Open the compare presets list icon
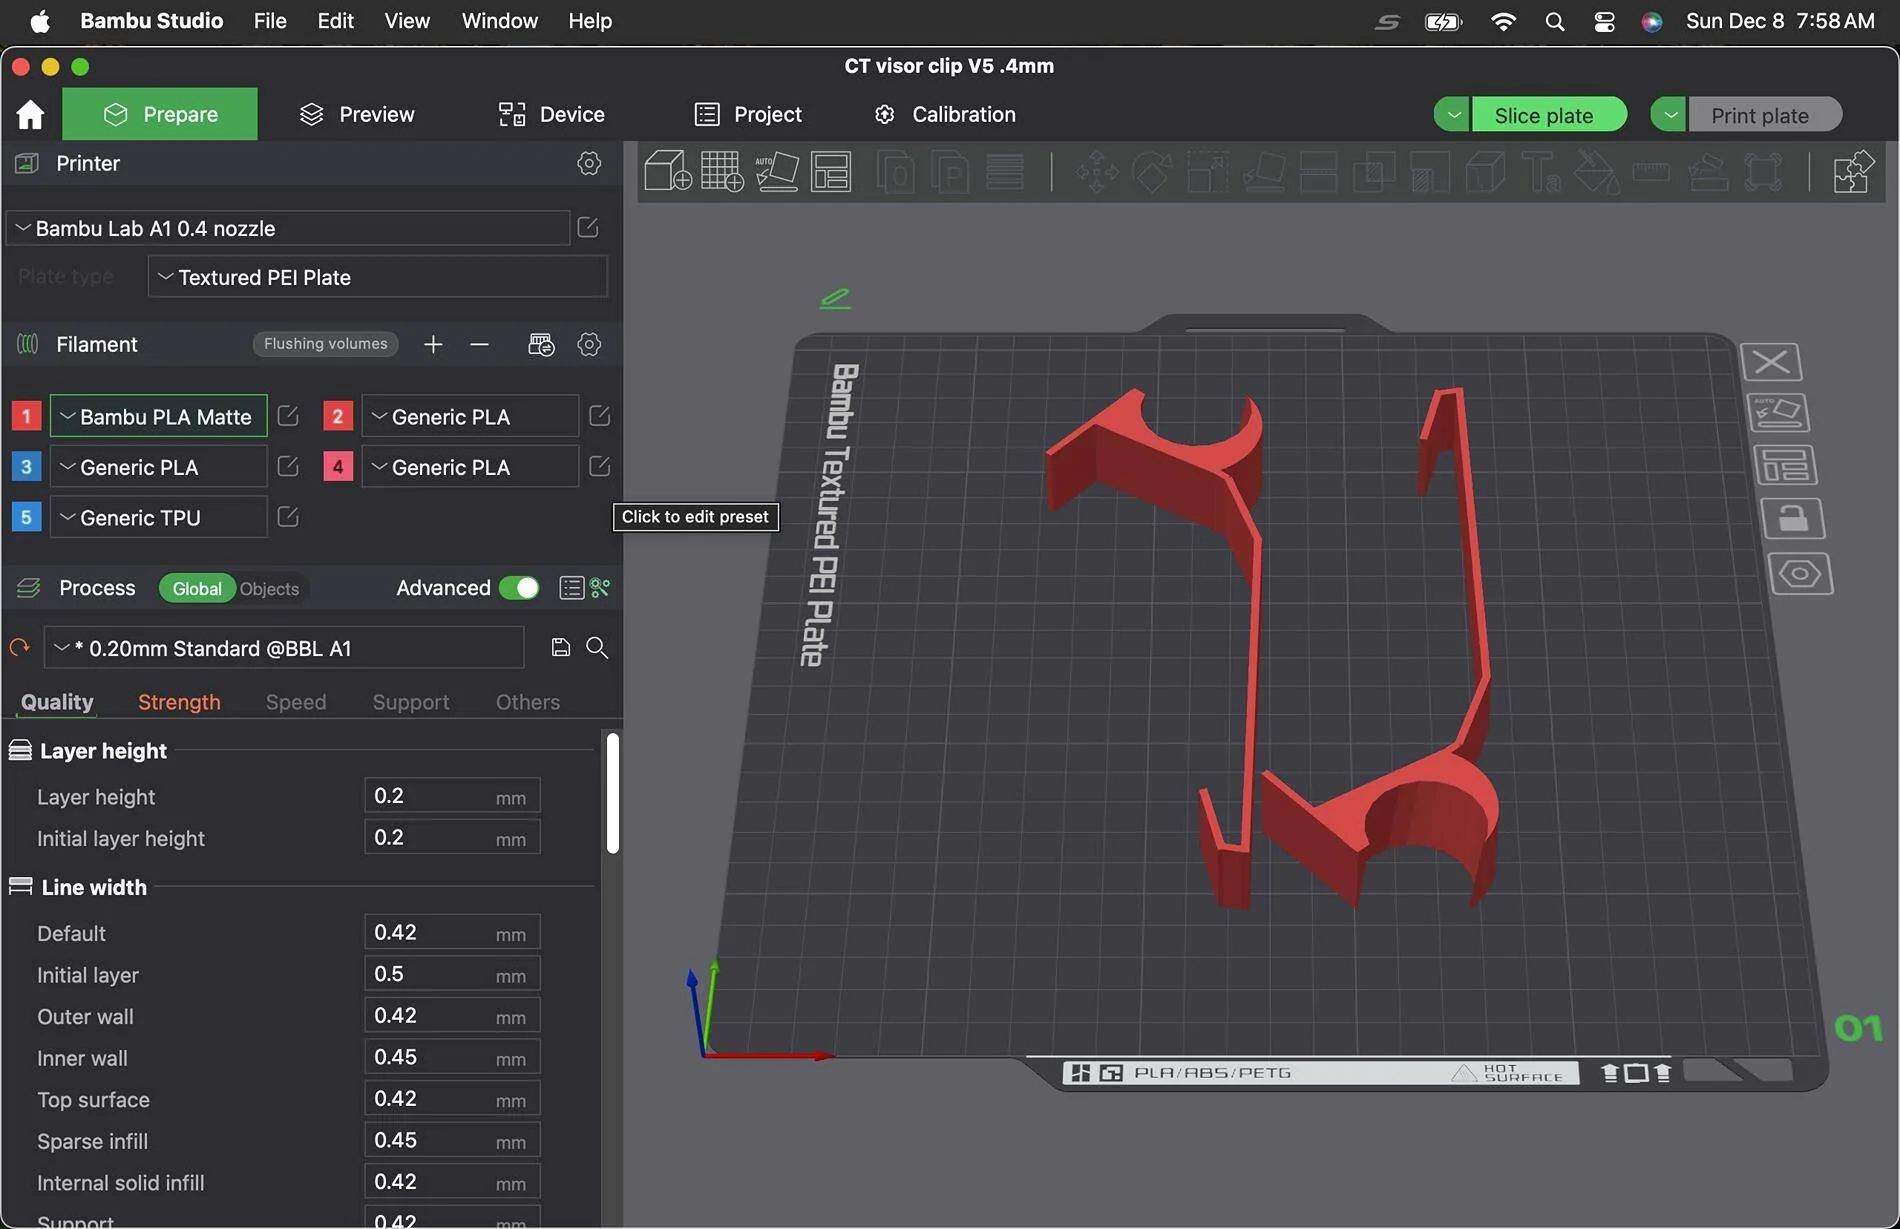This screenshot has height=1229, width=1900. pos(571,588)
